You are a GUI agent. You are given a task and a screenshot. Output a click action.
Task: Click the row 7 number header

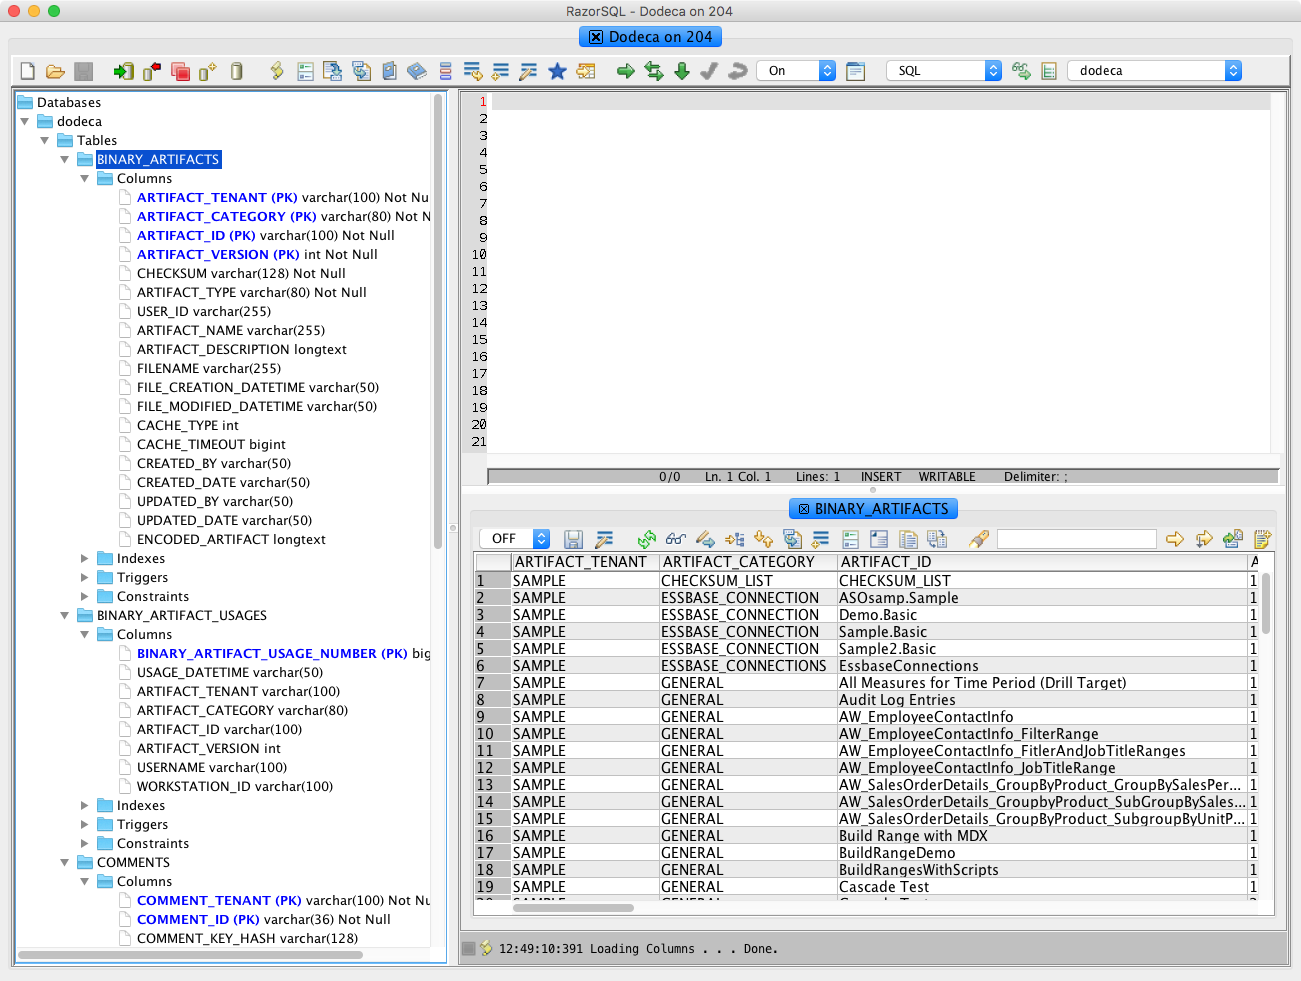pos(492,683)
